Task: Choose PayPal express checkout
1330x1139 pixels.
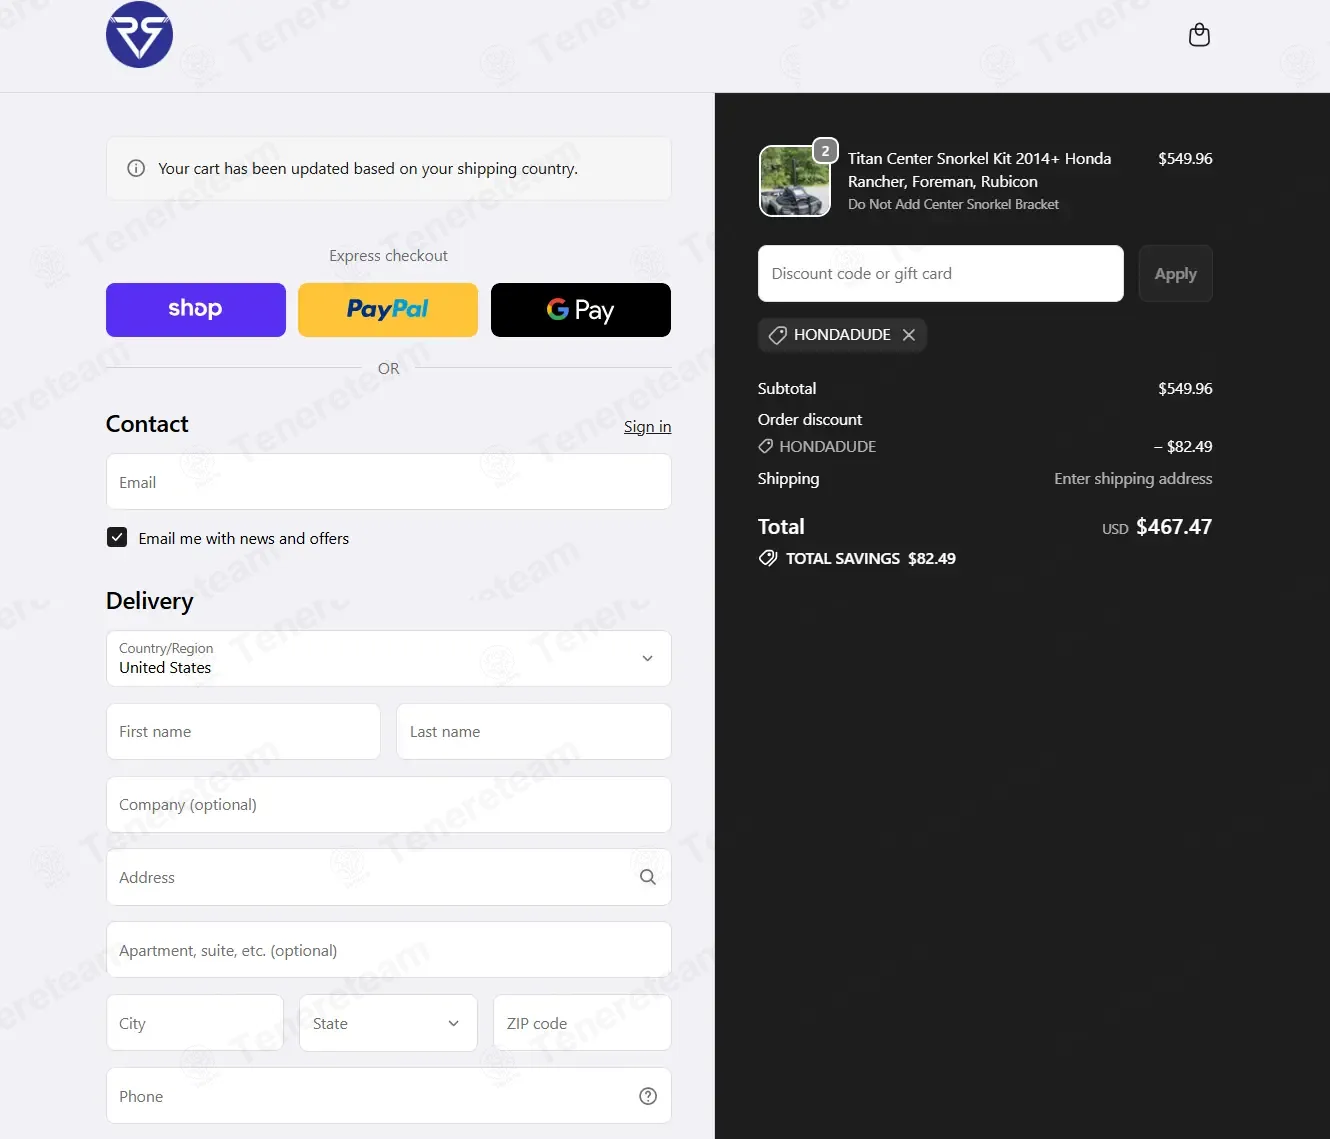Action: coord(388,310)
